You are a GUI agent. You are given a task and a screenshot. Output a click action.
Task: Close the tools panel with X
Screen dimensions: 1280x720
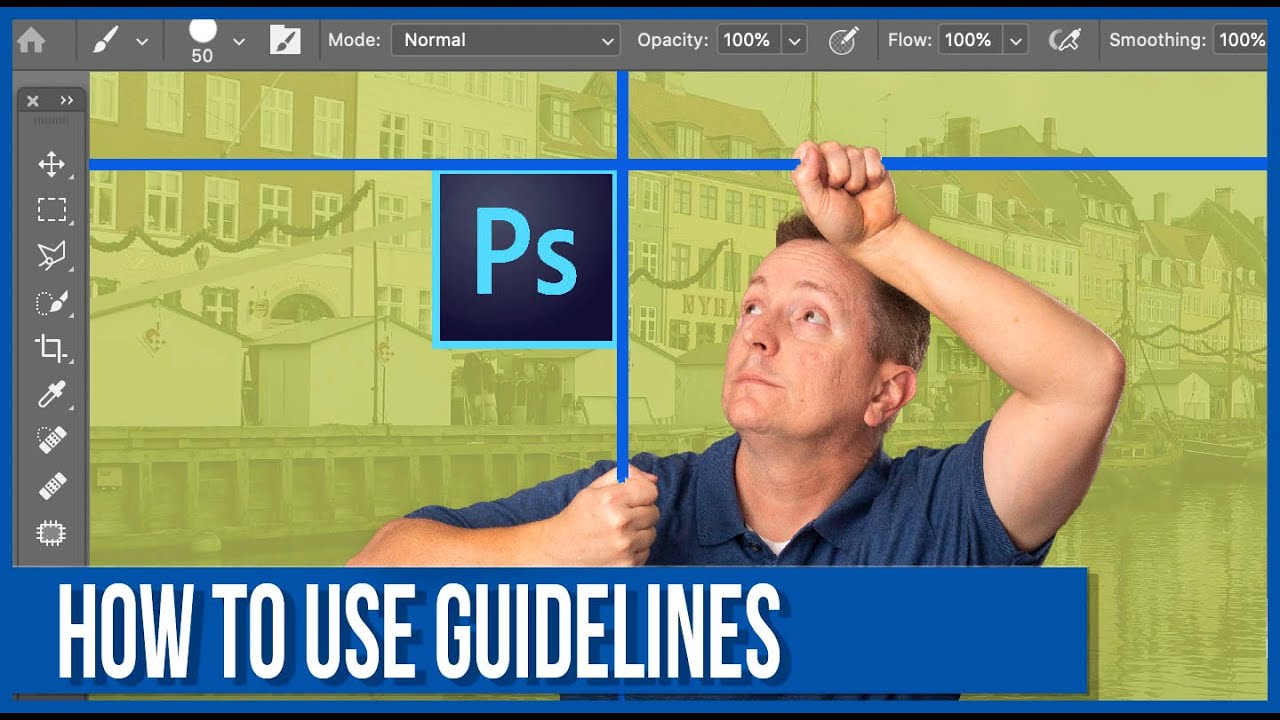(x=33, y=101)
